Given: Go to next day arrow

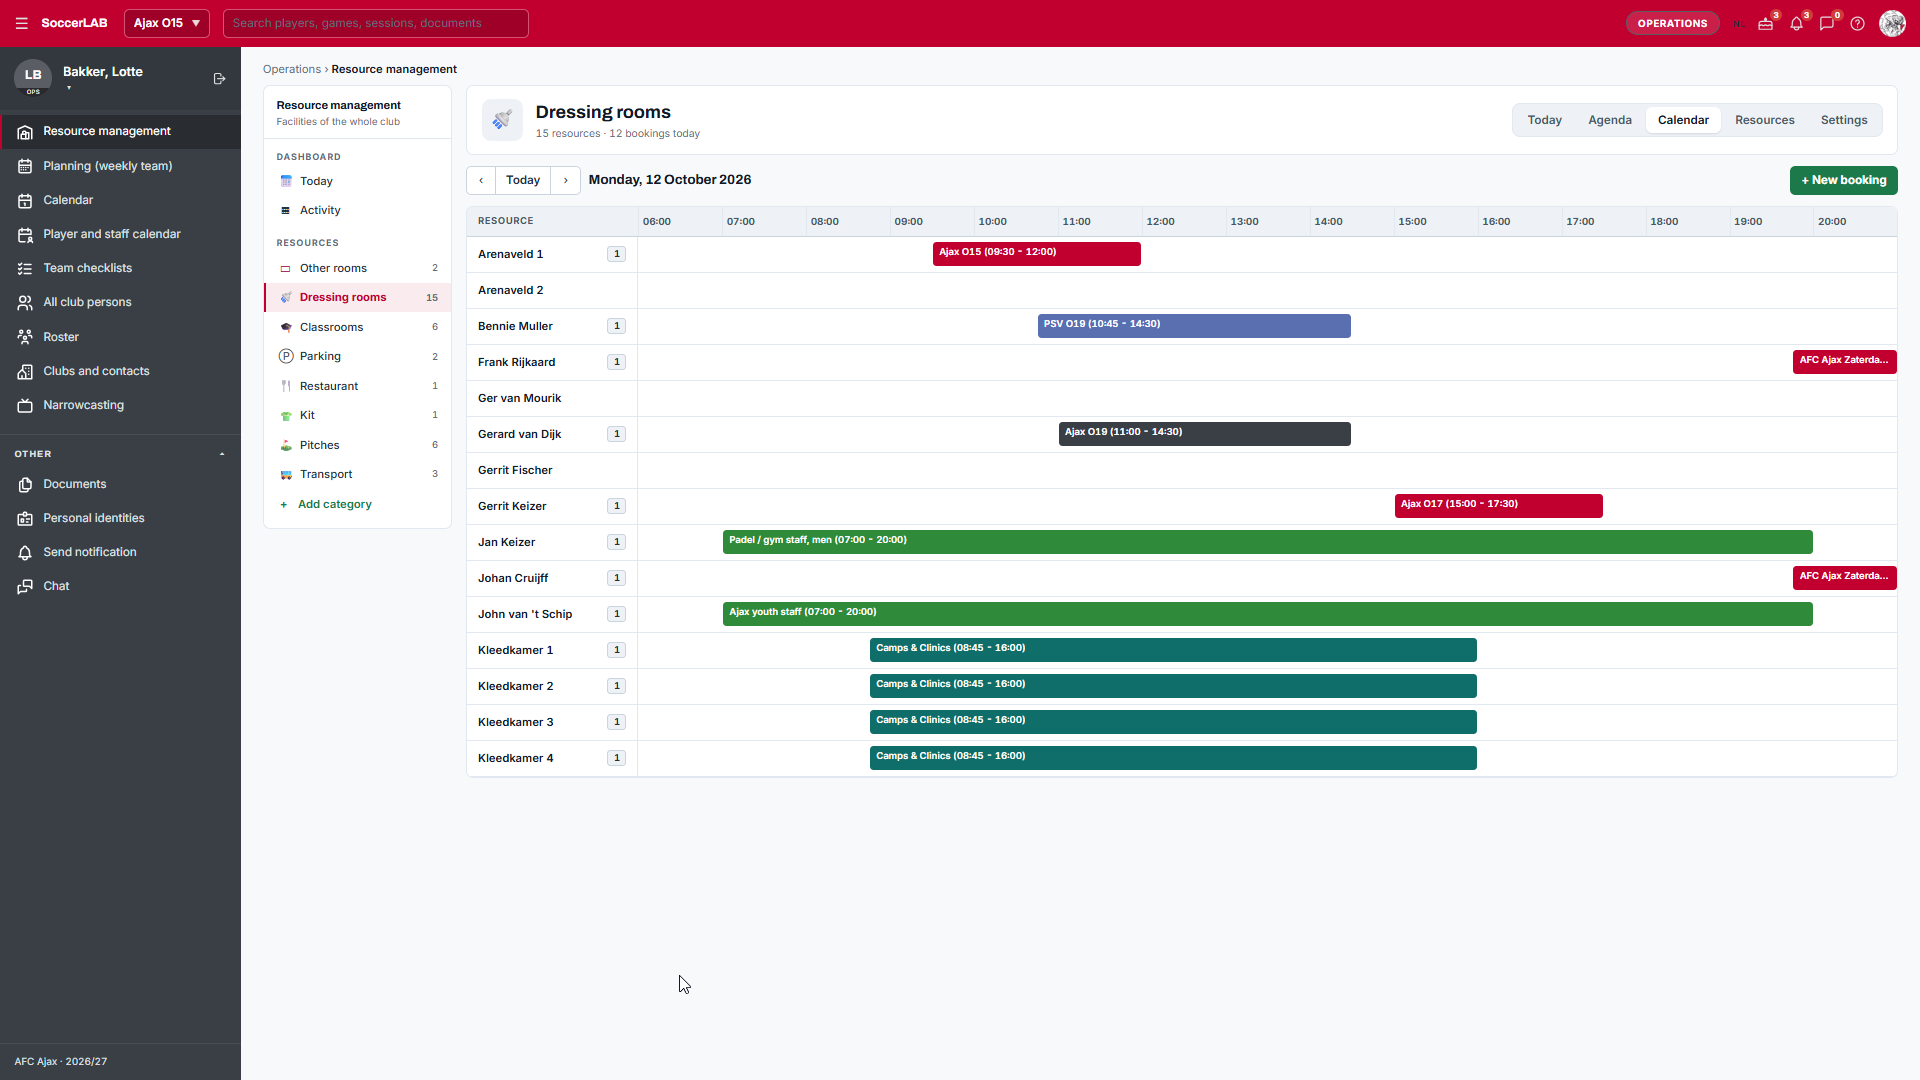Looking at the screenshot, I should tap(566, 180).
